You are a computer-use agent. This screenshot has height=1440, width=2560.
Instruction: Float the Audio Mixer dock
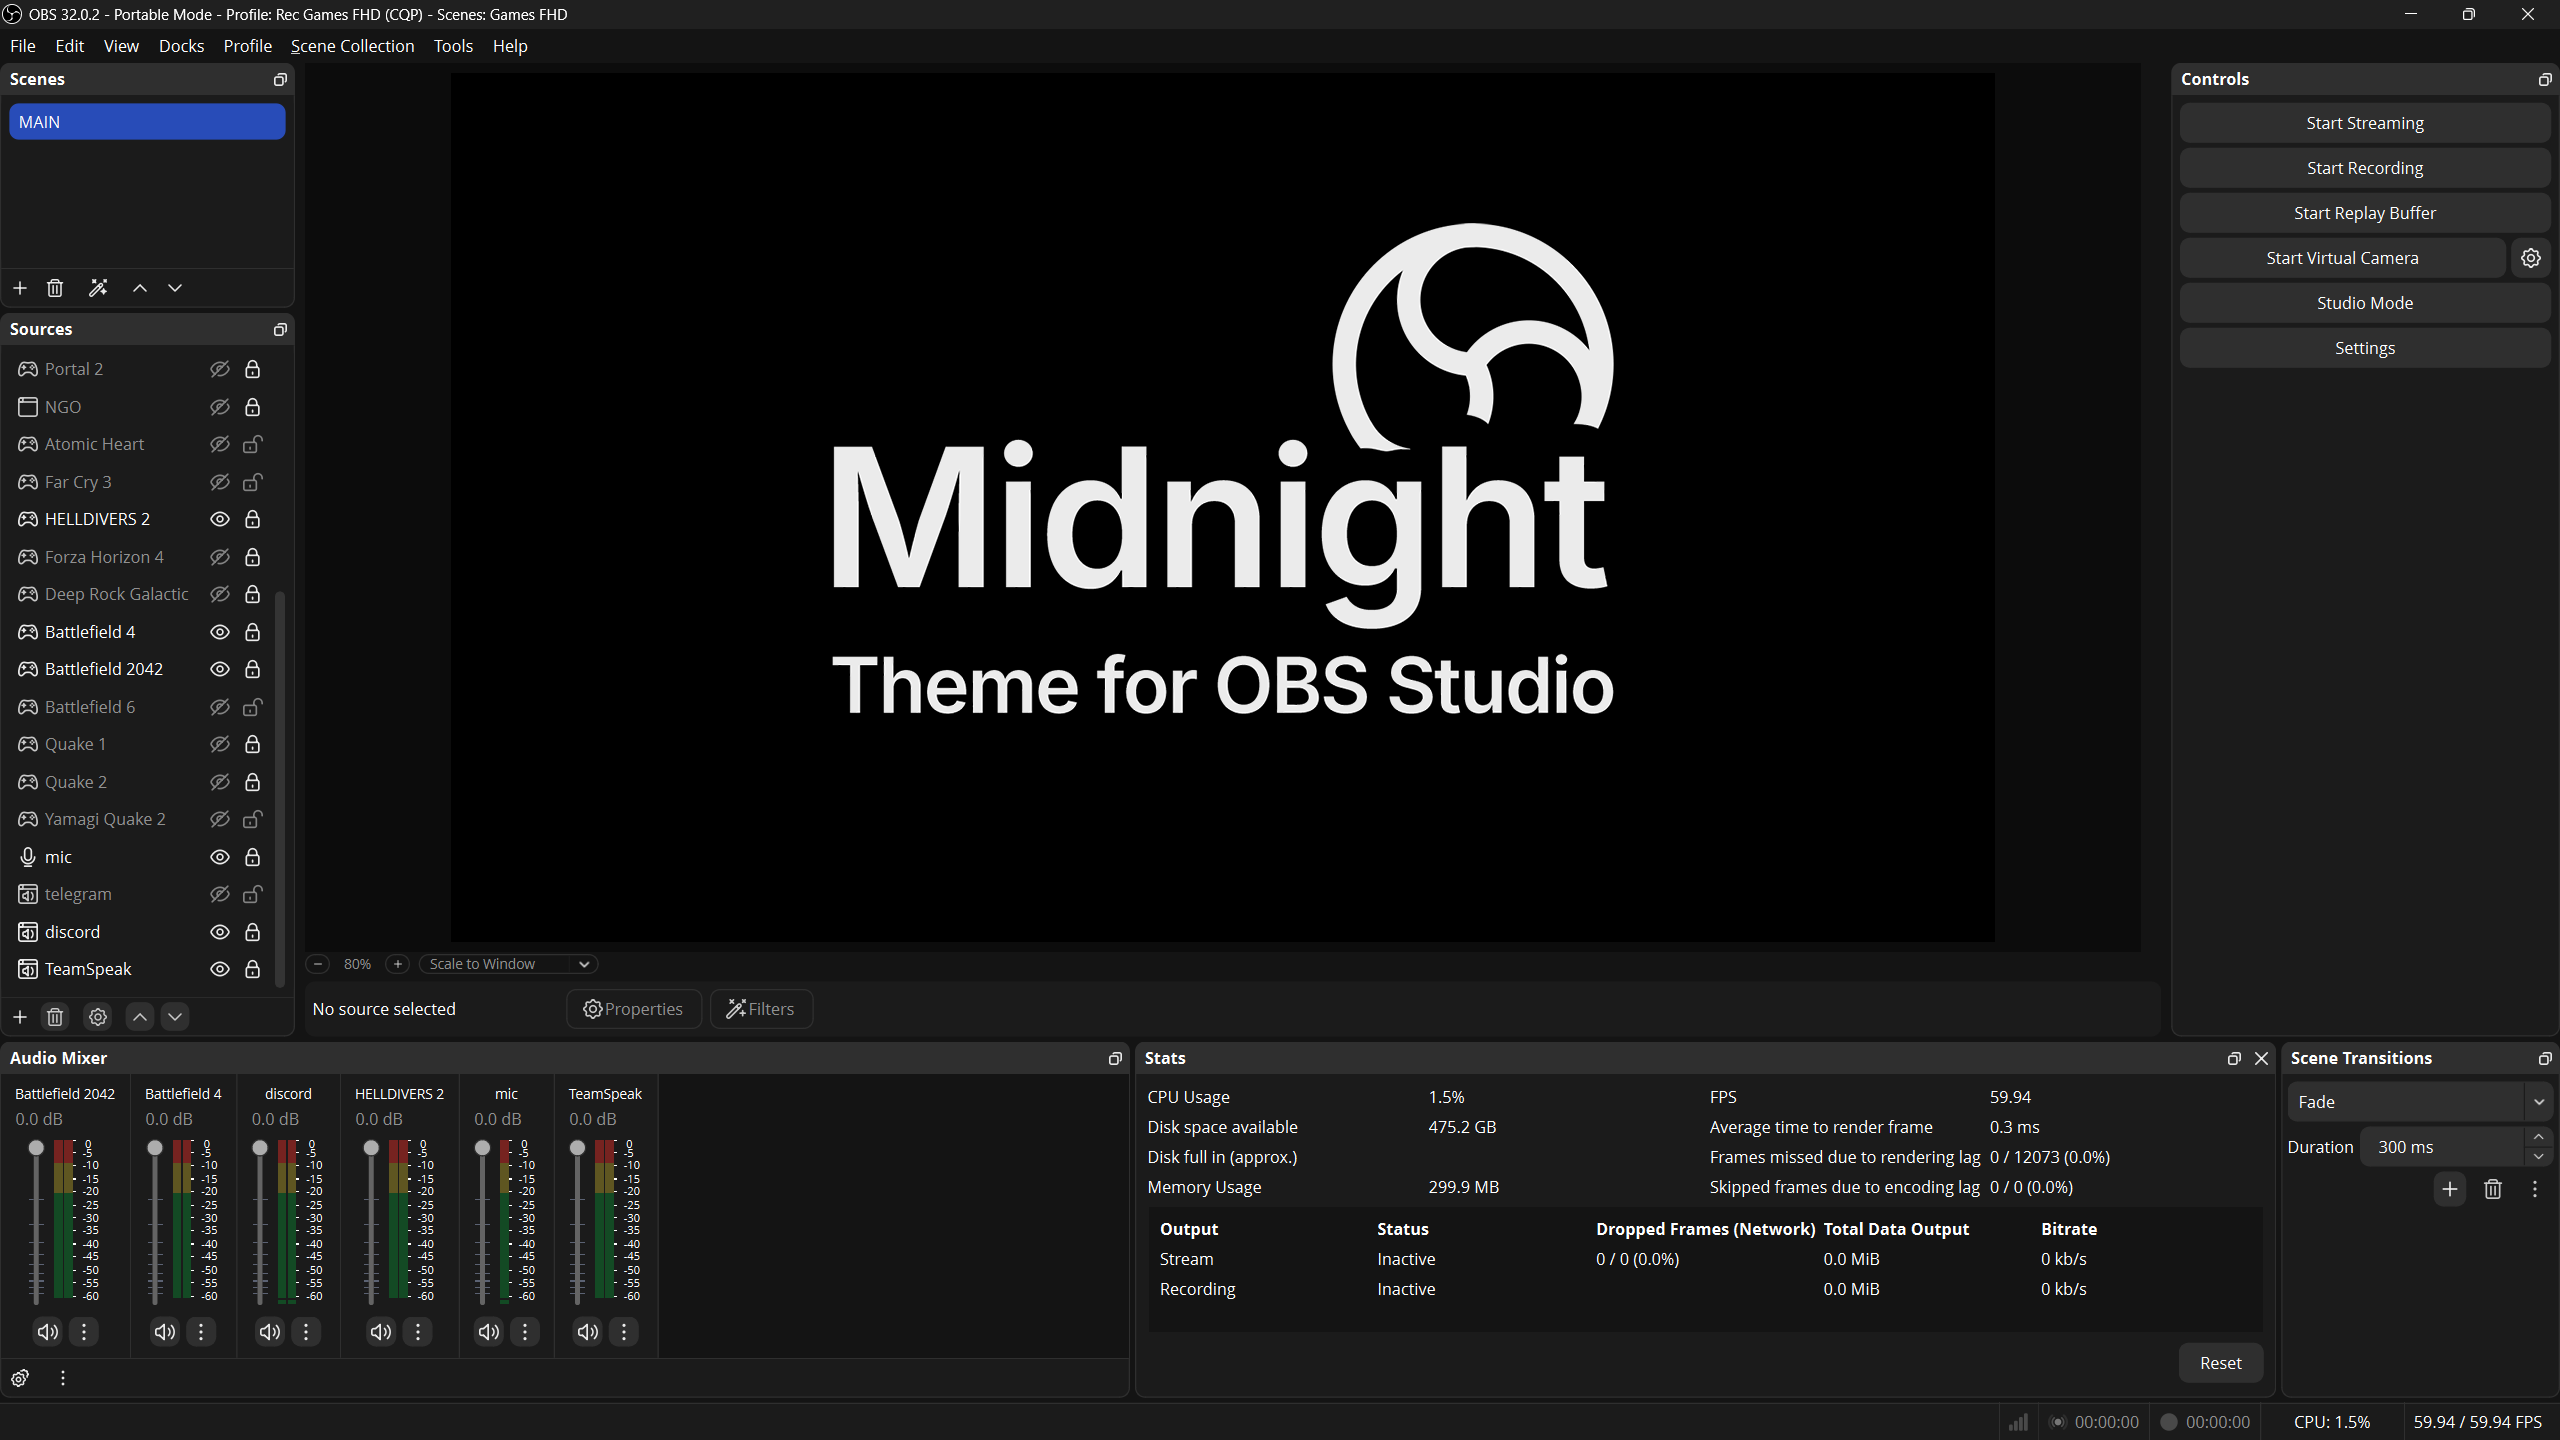(x=1115, y=1058)
